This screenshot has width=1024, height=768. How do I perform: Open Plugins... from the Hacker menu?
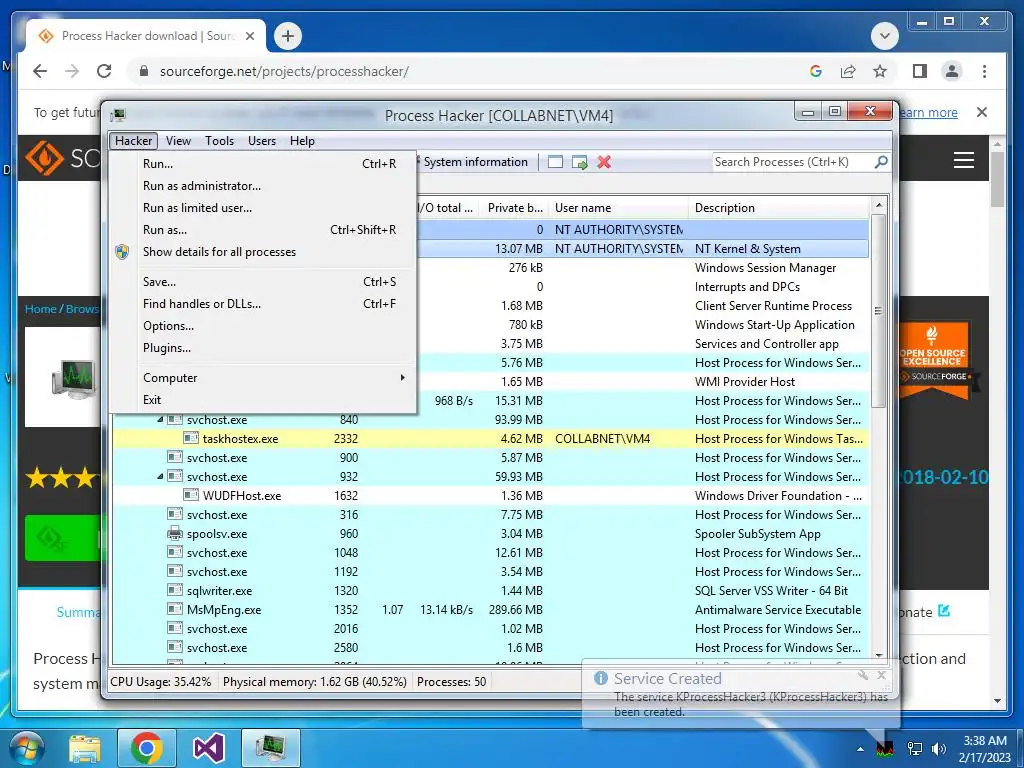(x=264, y=348)
